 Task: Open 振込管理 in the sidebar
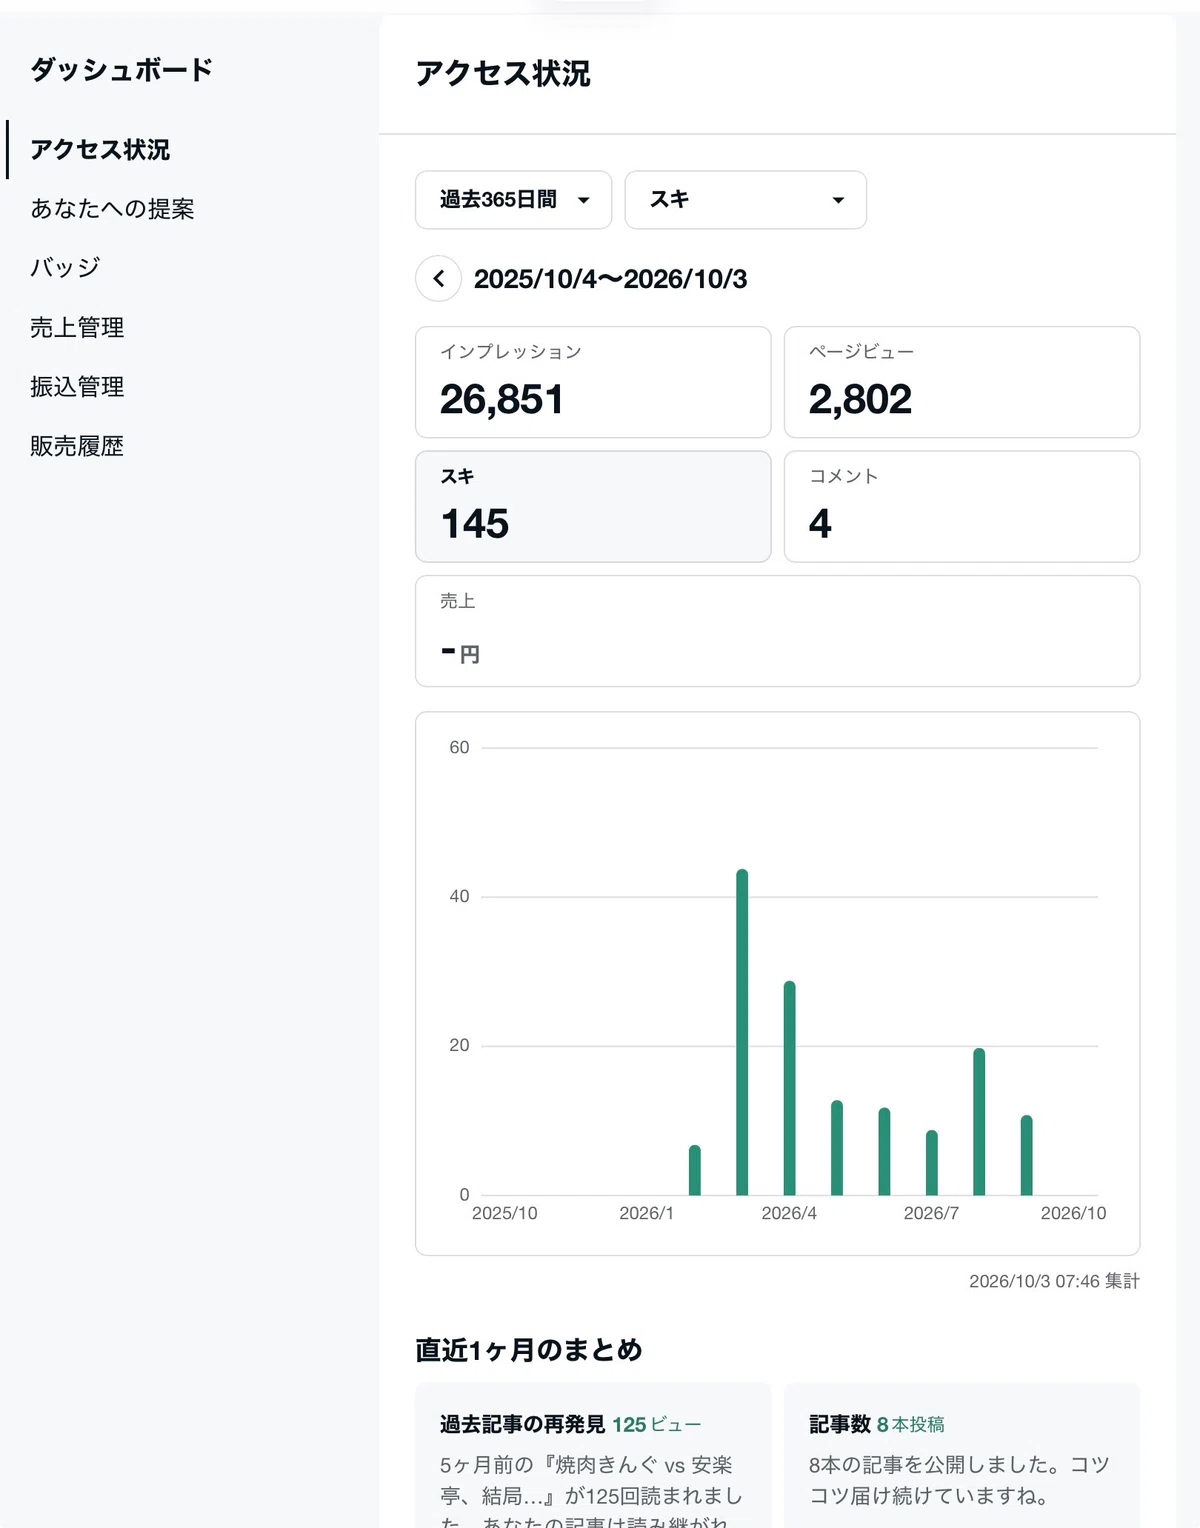point(77,387)
